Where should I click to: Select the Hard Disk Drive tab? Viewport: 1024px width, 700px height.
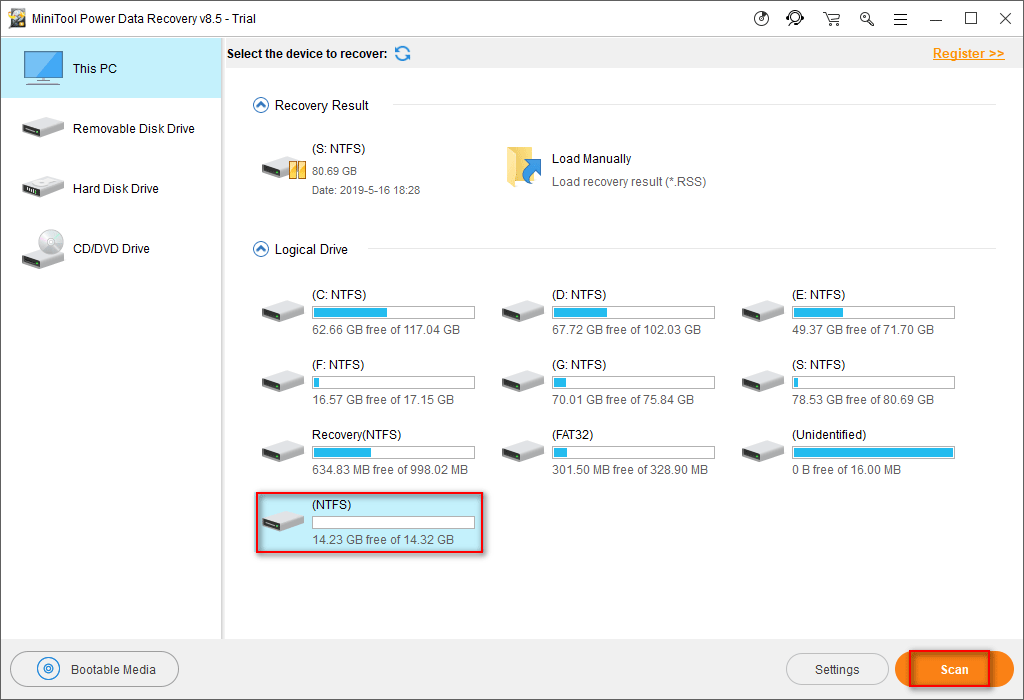click(111, 188)
